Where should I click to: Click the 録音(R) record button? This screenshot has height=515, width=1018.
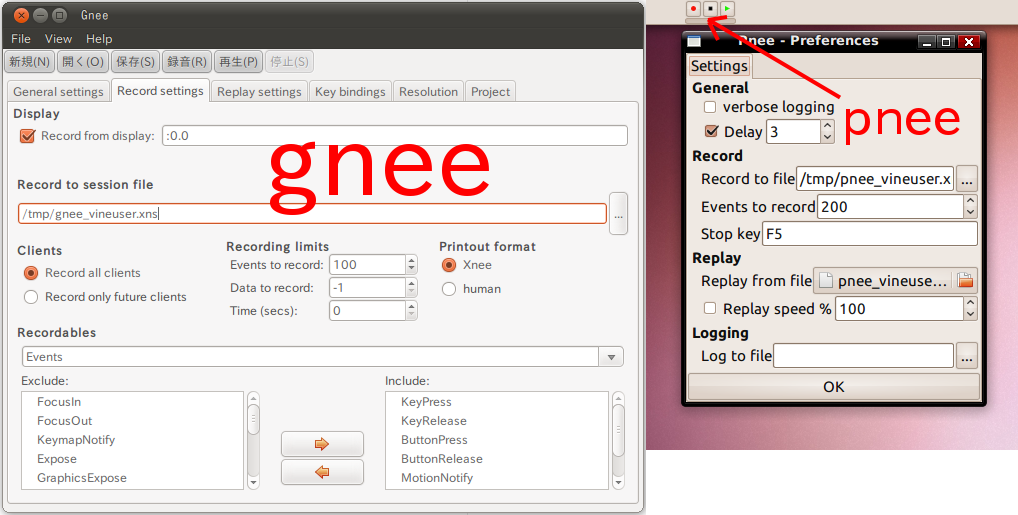tap(187, 62)
